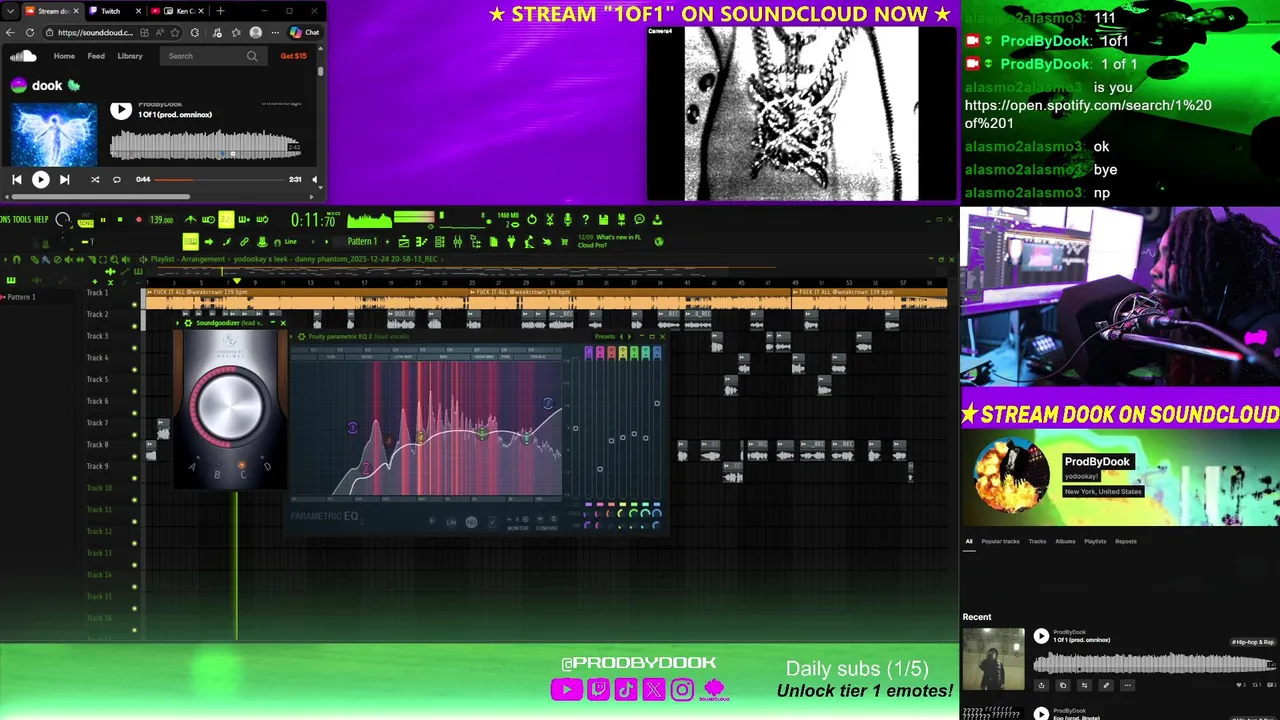Click the cut scissors icon in FL toolbar
This screenshot has width=1280, height=720.
click(549, 219)
